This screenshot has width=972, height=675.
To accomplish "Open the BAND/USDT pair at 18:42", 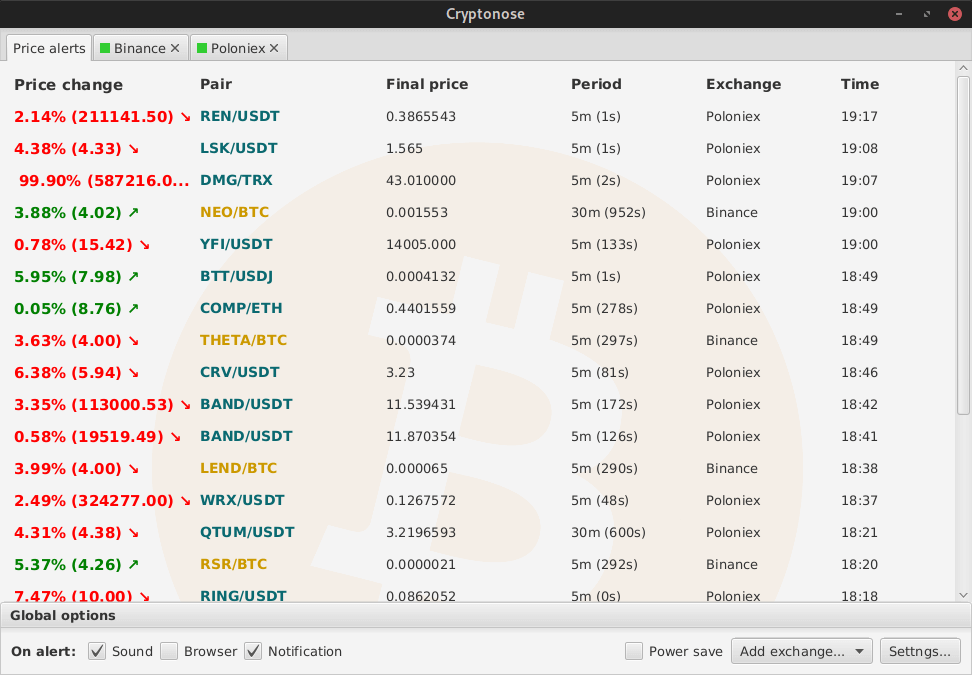I will point(246,404).
